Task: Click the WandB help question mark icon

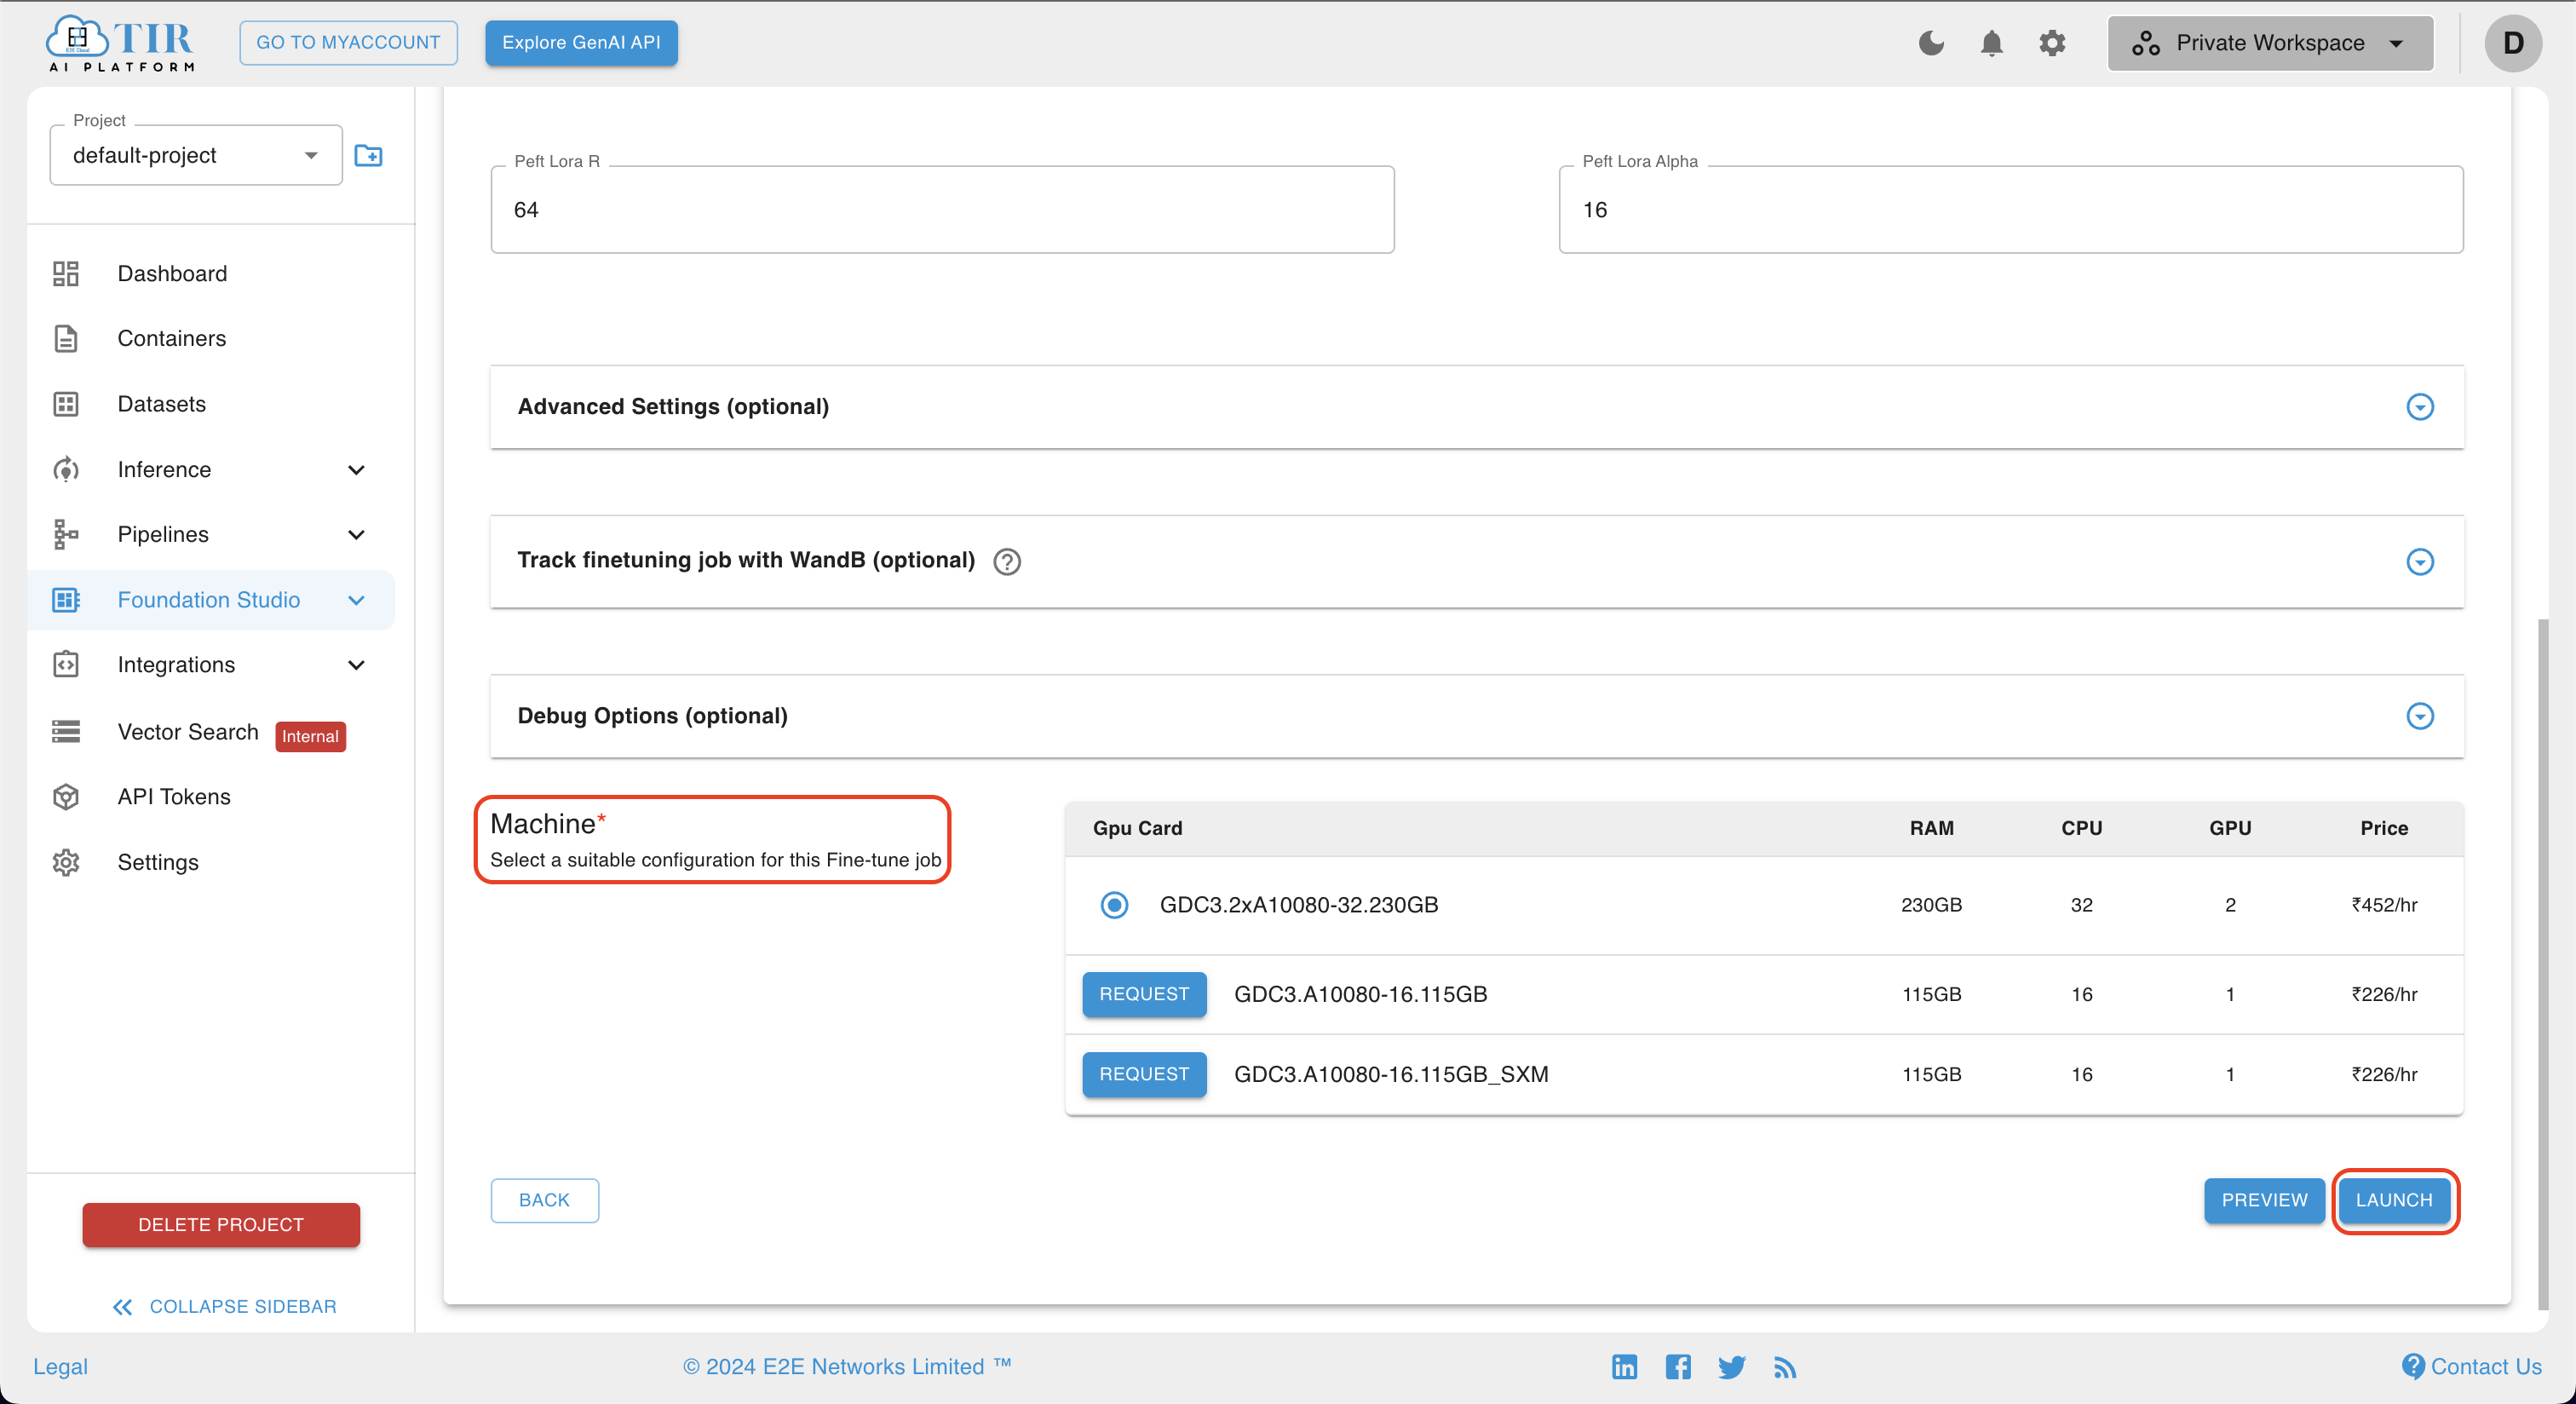Action: [x=1007, y=562]
